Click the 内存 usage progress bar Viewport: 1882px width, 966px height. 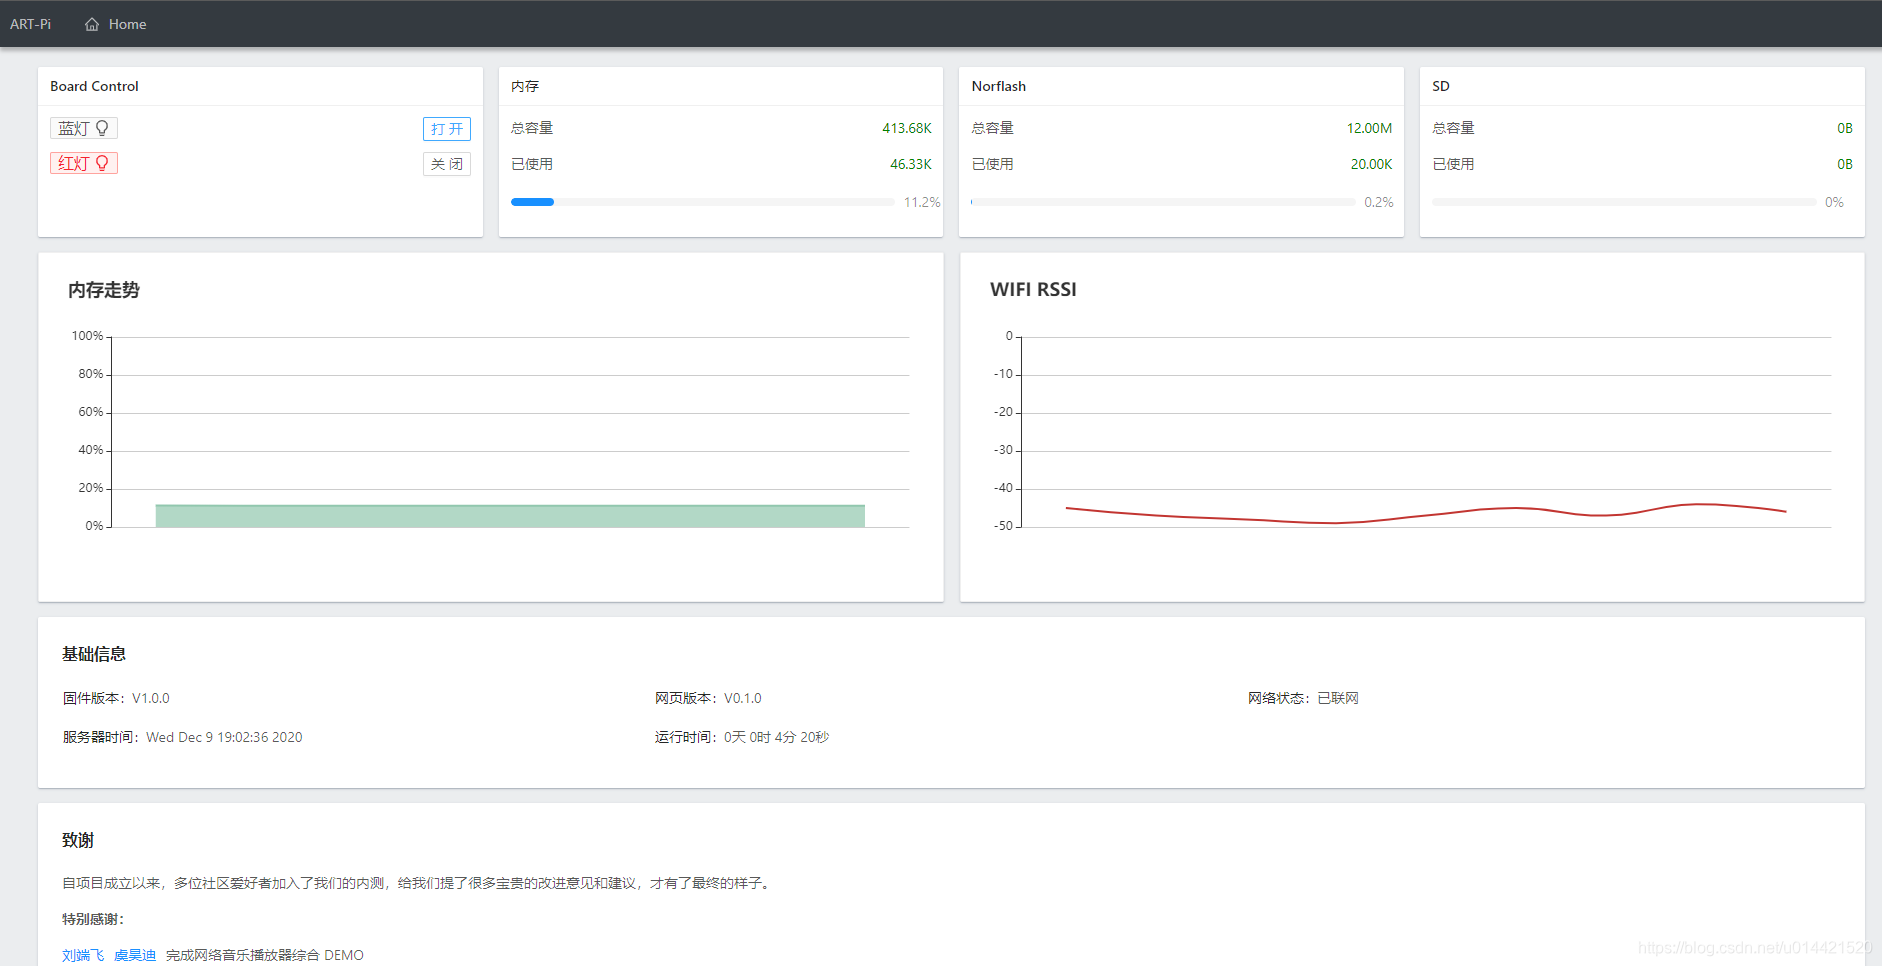(702, 202)
